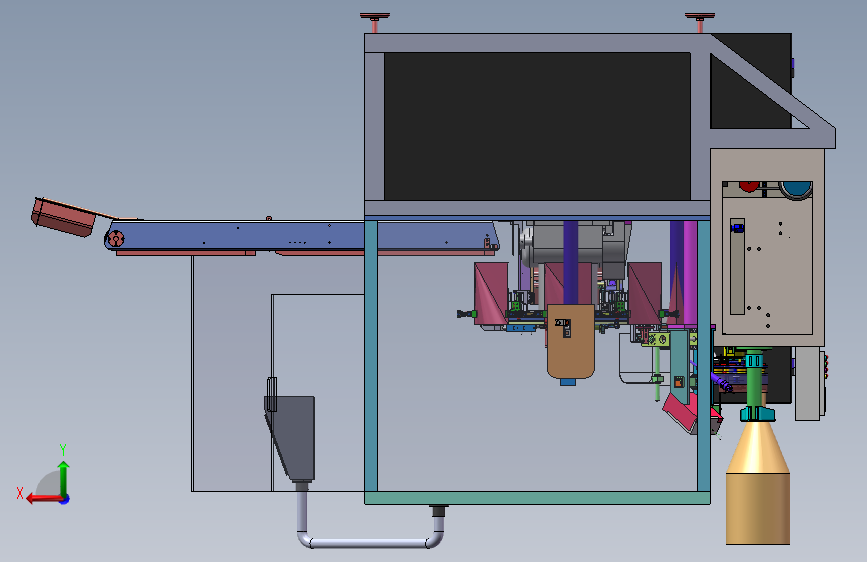Select the golden cylinder below the funnel
867x562 pixels.
tap(758, 508)
